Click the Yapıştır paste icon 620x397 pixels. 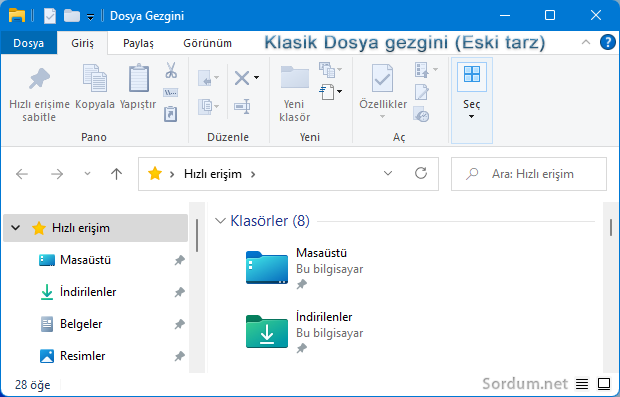pos(139,78)
